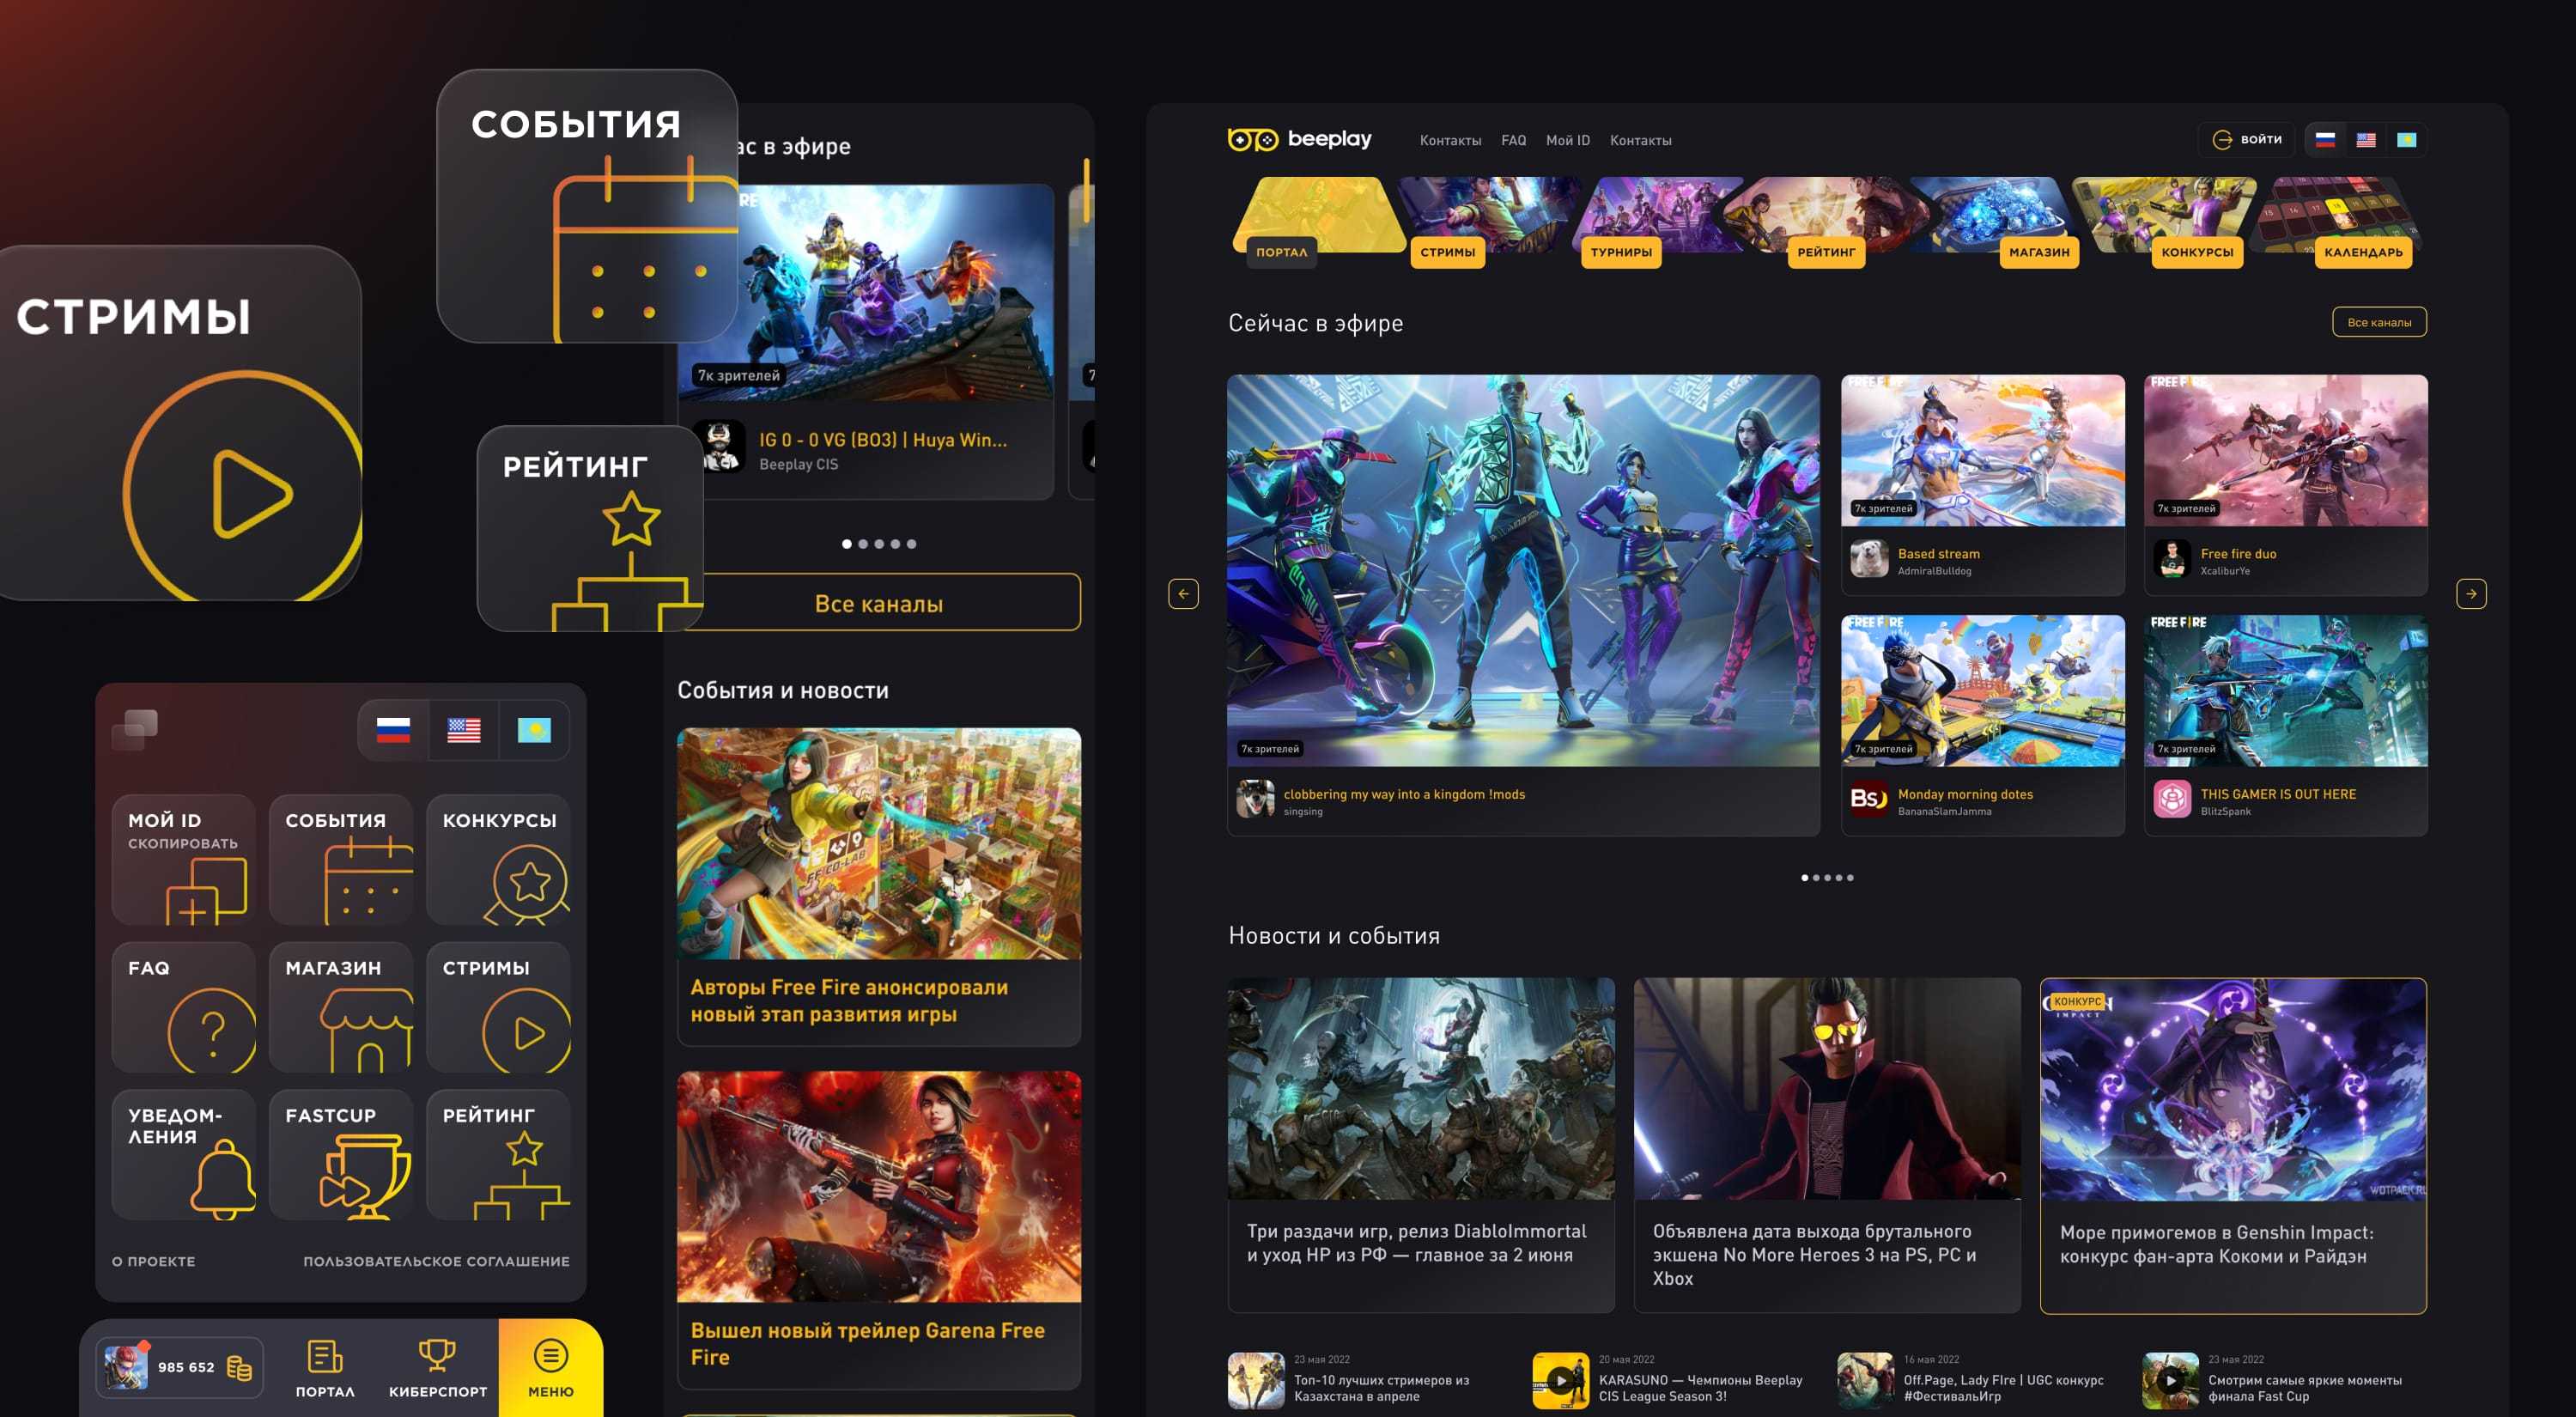This screenshot has height=1417, width=2576.
Task: Tap the user avatar in bottom bar
Action: point(126,1367)
